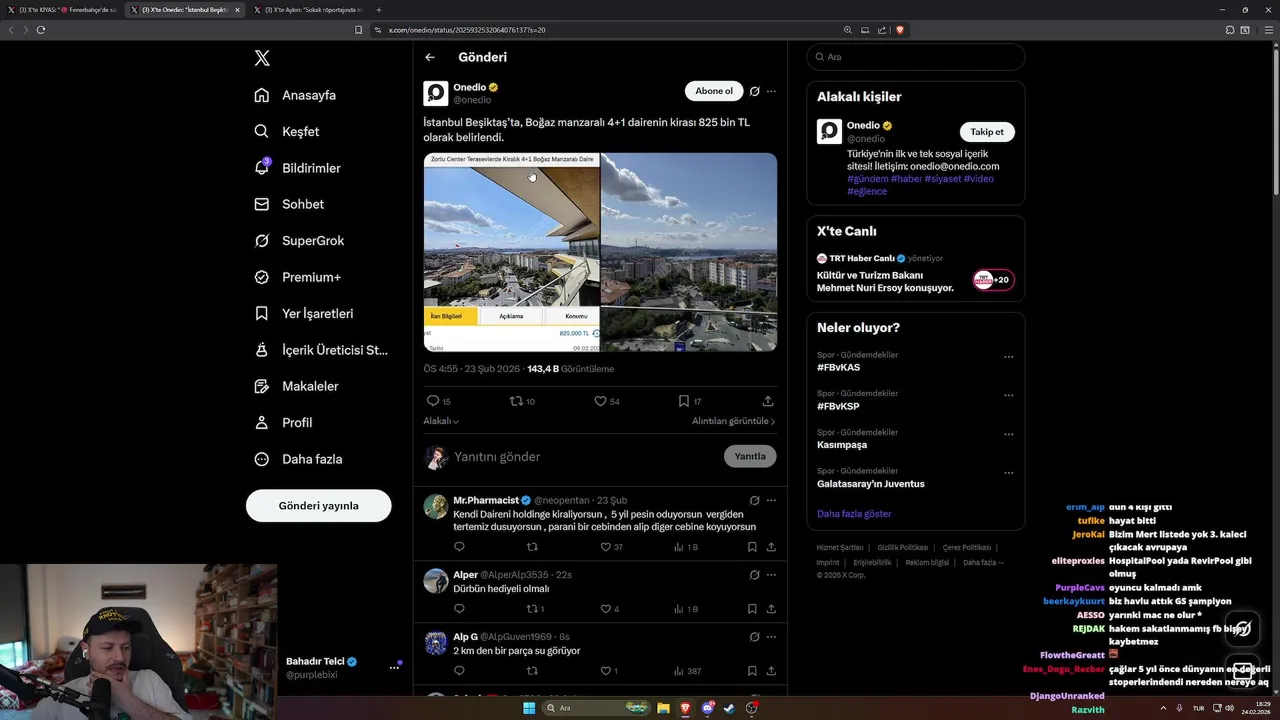The height and width of the screenshot is (720, 1280).
Task: Click Grok icon on Alper's comment
Action: click(x=755, y=575)
